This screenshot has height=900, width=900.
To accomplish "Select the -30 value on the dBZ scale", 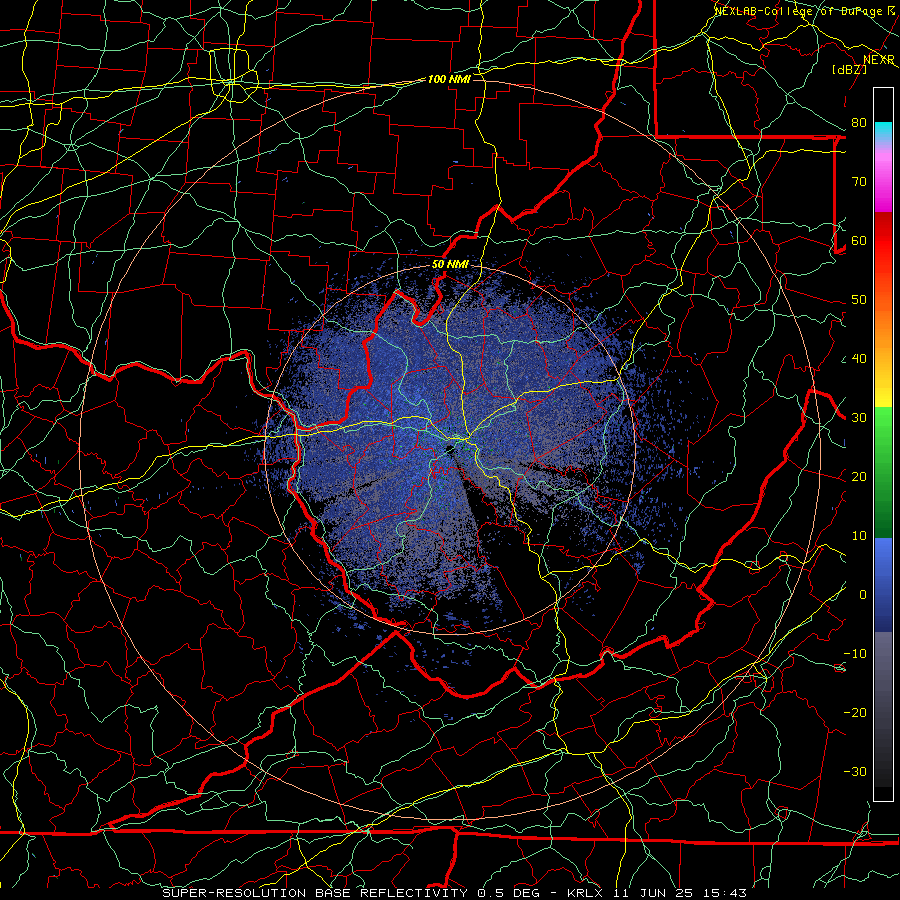I will click(x=855, y=773).
